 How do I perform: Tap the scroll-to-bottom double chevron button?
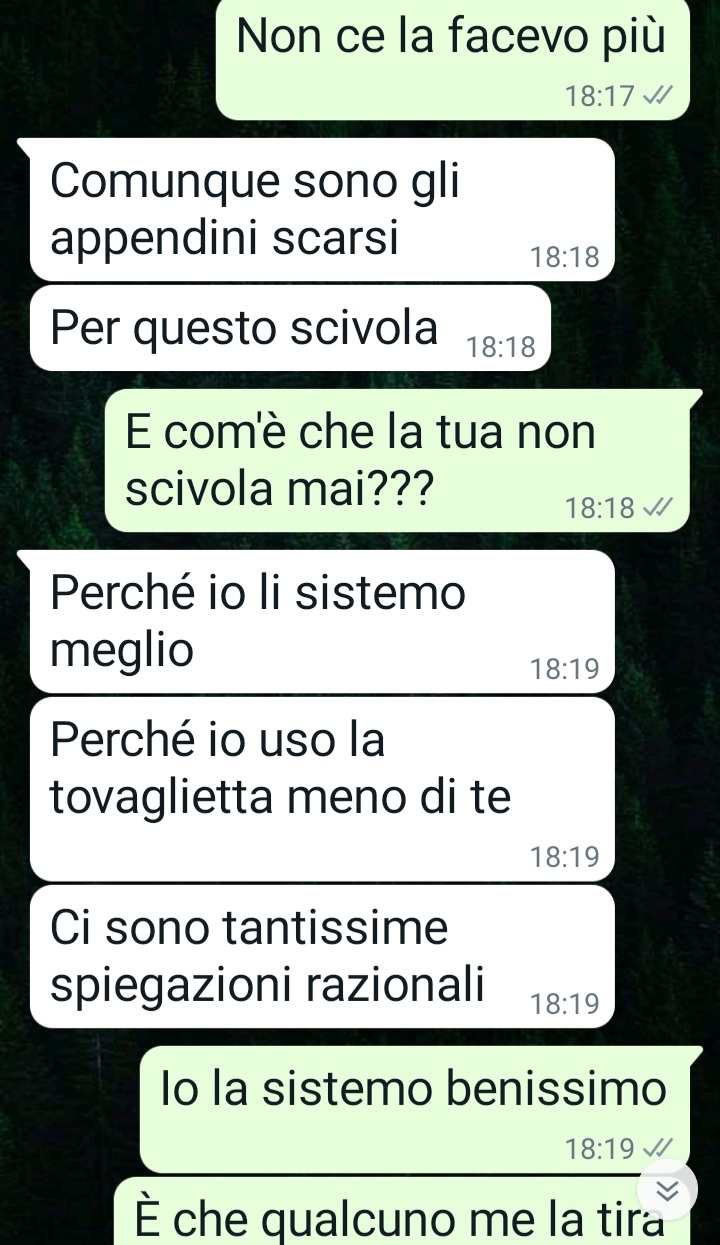pyautogui.click(x=666, y=1190)
